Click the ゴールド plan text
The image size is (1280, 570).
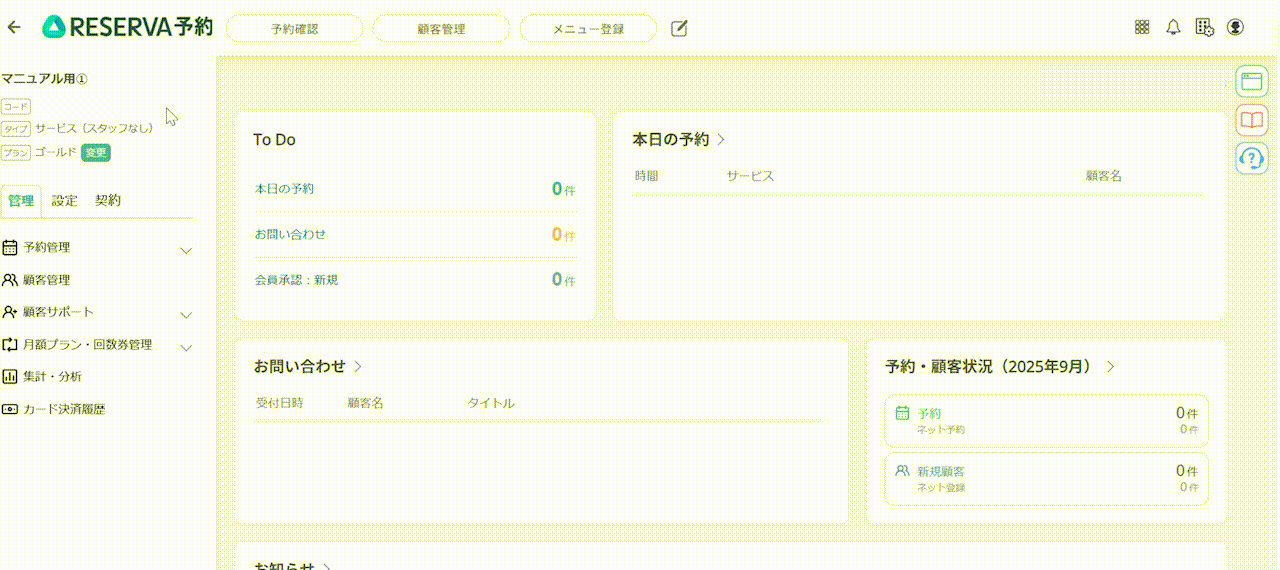pos(56,153)
